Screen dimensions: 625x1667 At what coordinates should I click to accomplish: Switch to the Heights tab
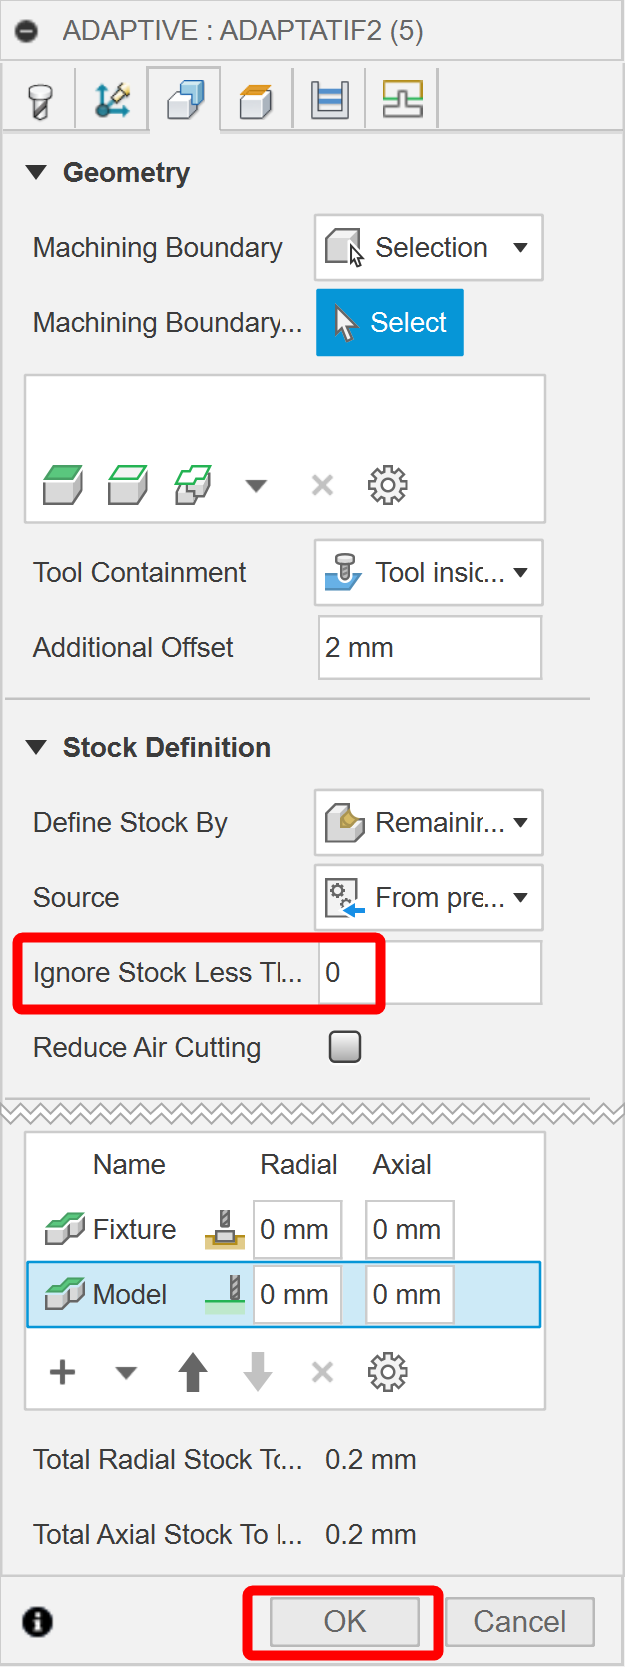point(329,97)
